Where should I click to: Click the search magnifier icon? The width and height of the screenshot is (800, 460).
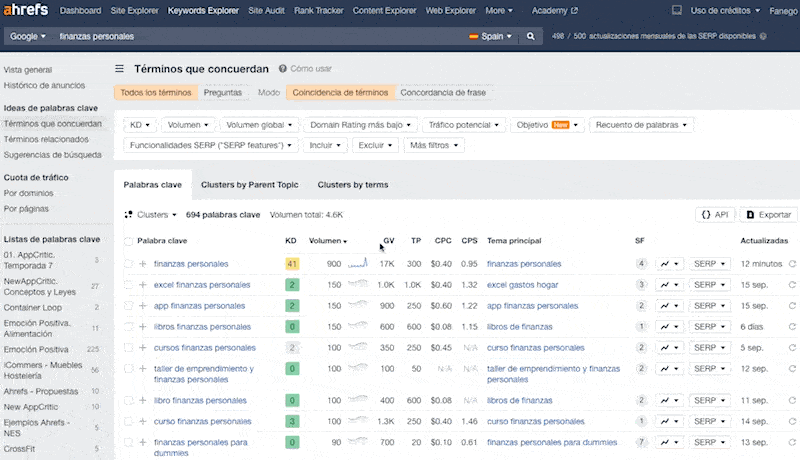[x=531, y=36]
